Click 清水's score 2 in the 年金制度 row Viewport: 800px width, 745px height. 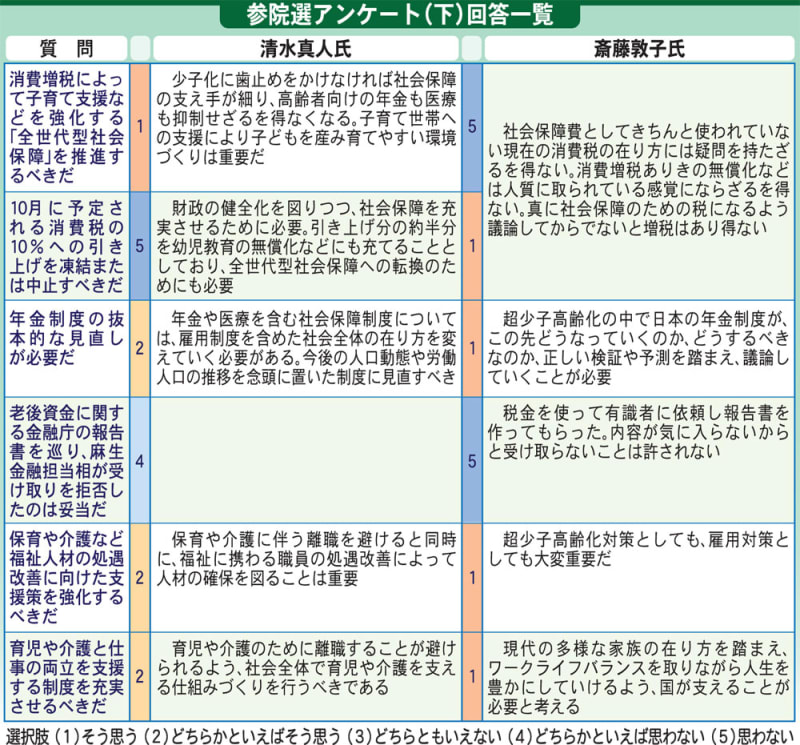(x=140, y=349)
